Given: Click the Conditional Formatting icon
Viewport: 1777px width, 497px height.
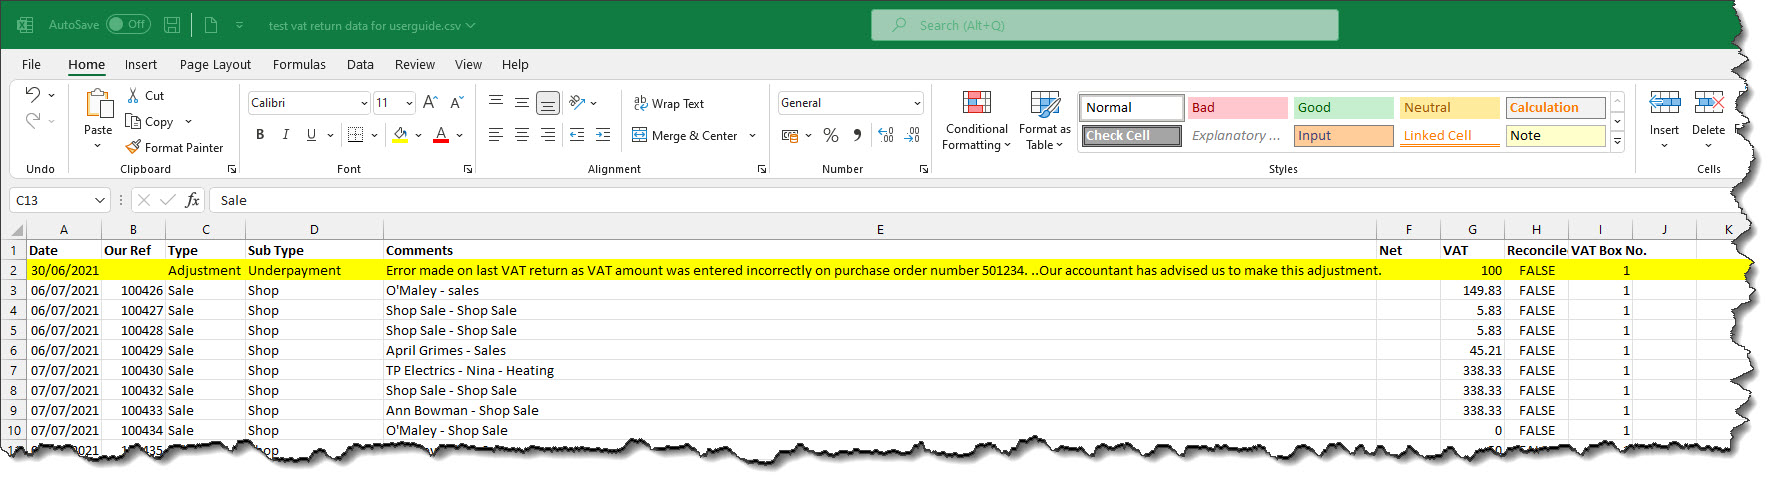Looking at the screenshot, I should point(976,104).
